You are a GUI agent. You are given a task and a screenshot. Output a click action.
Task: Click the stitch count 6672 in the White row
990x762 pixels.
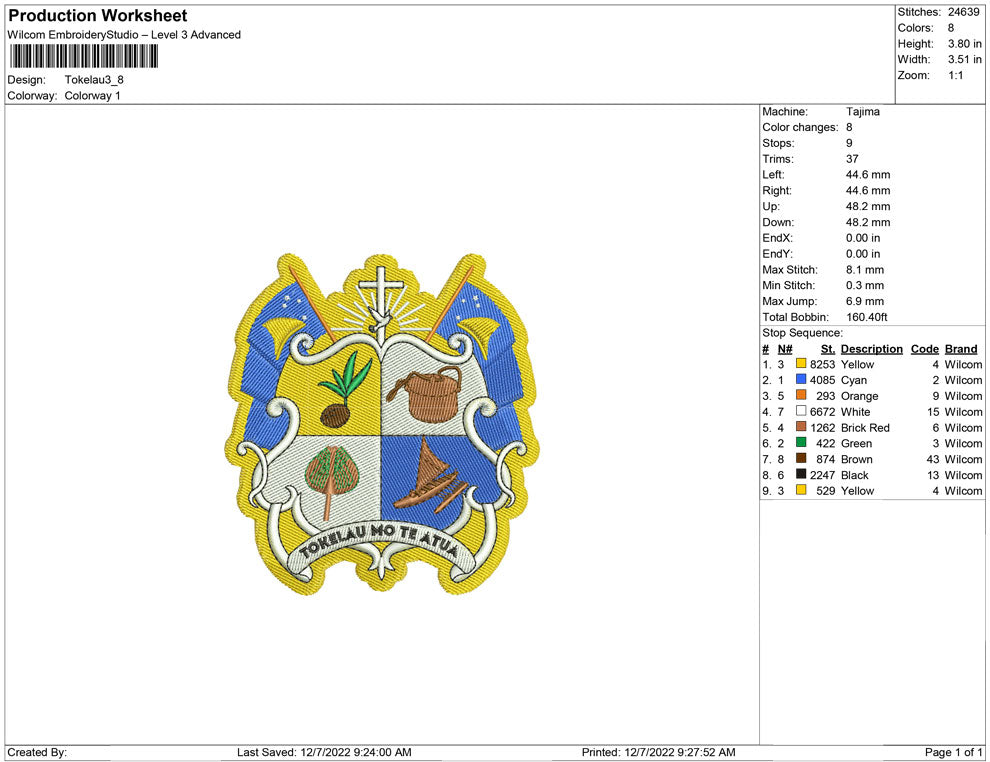pos(822,412)
